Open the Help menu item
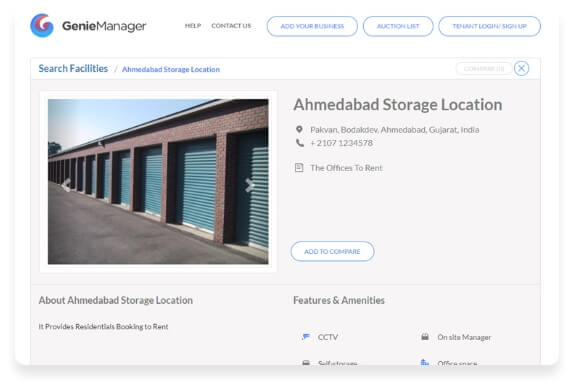This screenshot has height=390, width=574. click(x=193, y=26)
